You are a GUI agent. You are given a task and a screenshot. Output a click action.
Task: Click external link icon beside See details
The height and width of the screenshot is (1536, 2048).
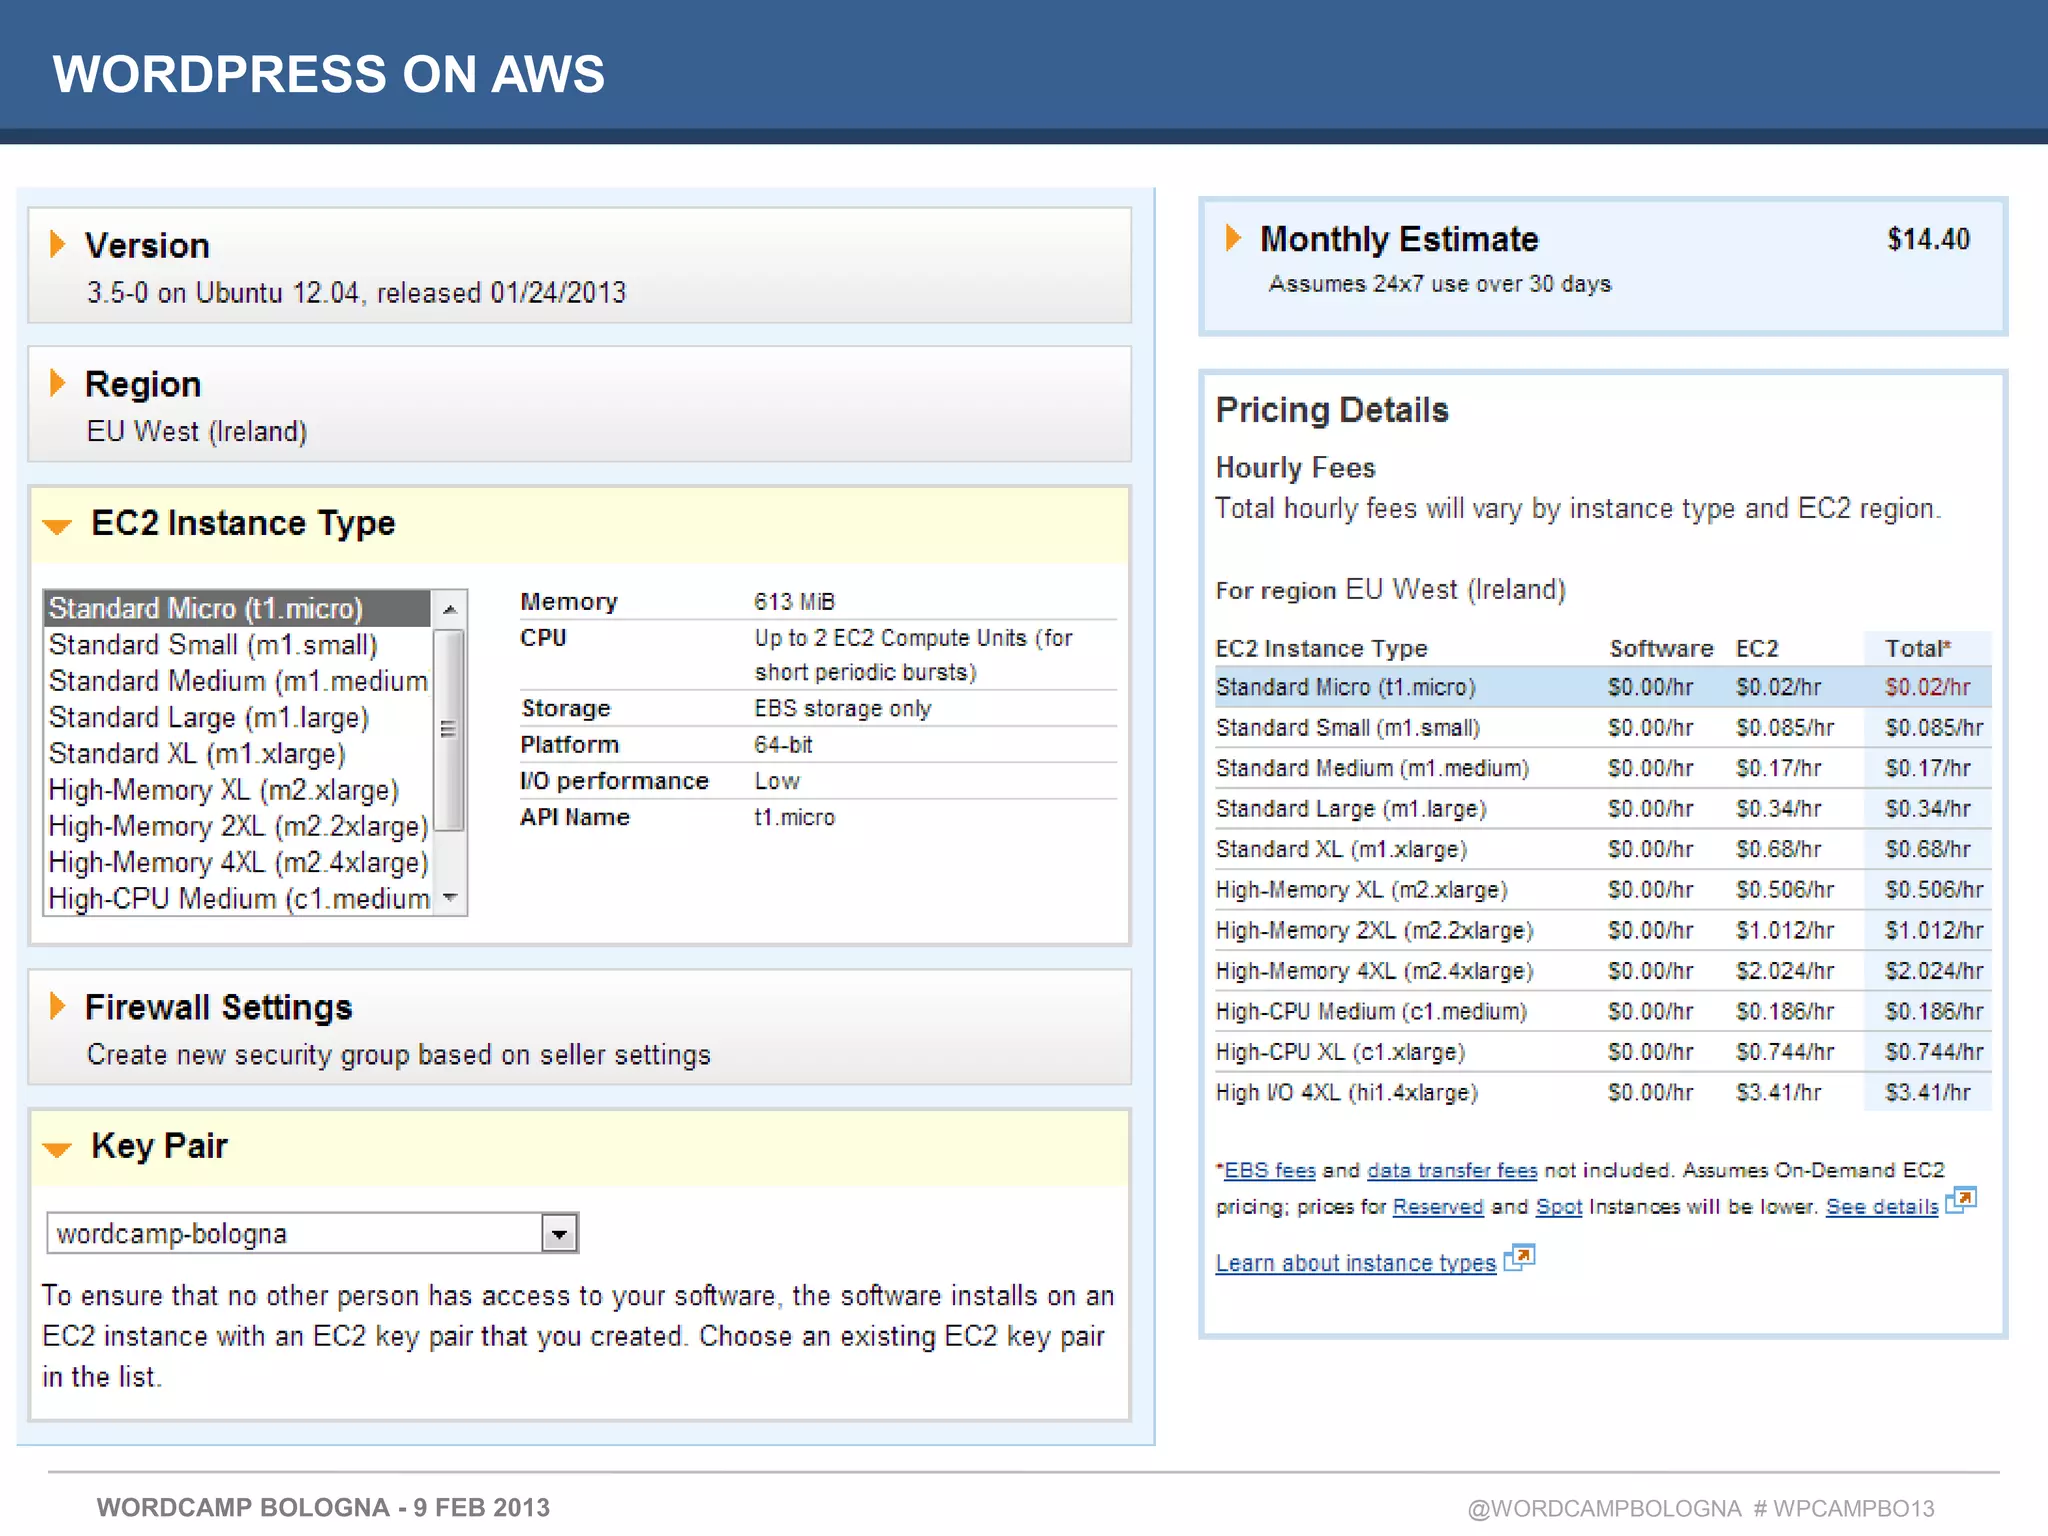[x=1962, y=1199]
